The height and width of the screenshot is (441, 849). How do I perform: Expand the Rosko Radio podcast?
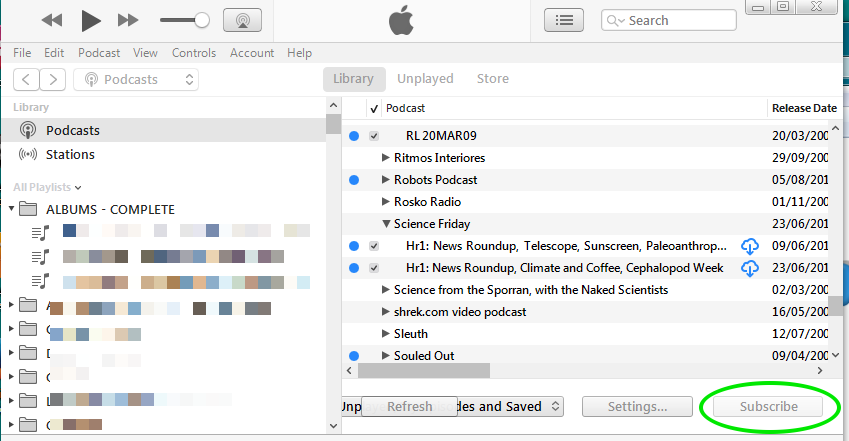click(x=386, y=202)
